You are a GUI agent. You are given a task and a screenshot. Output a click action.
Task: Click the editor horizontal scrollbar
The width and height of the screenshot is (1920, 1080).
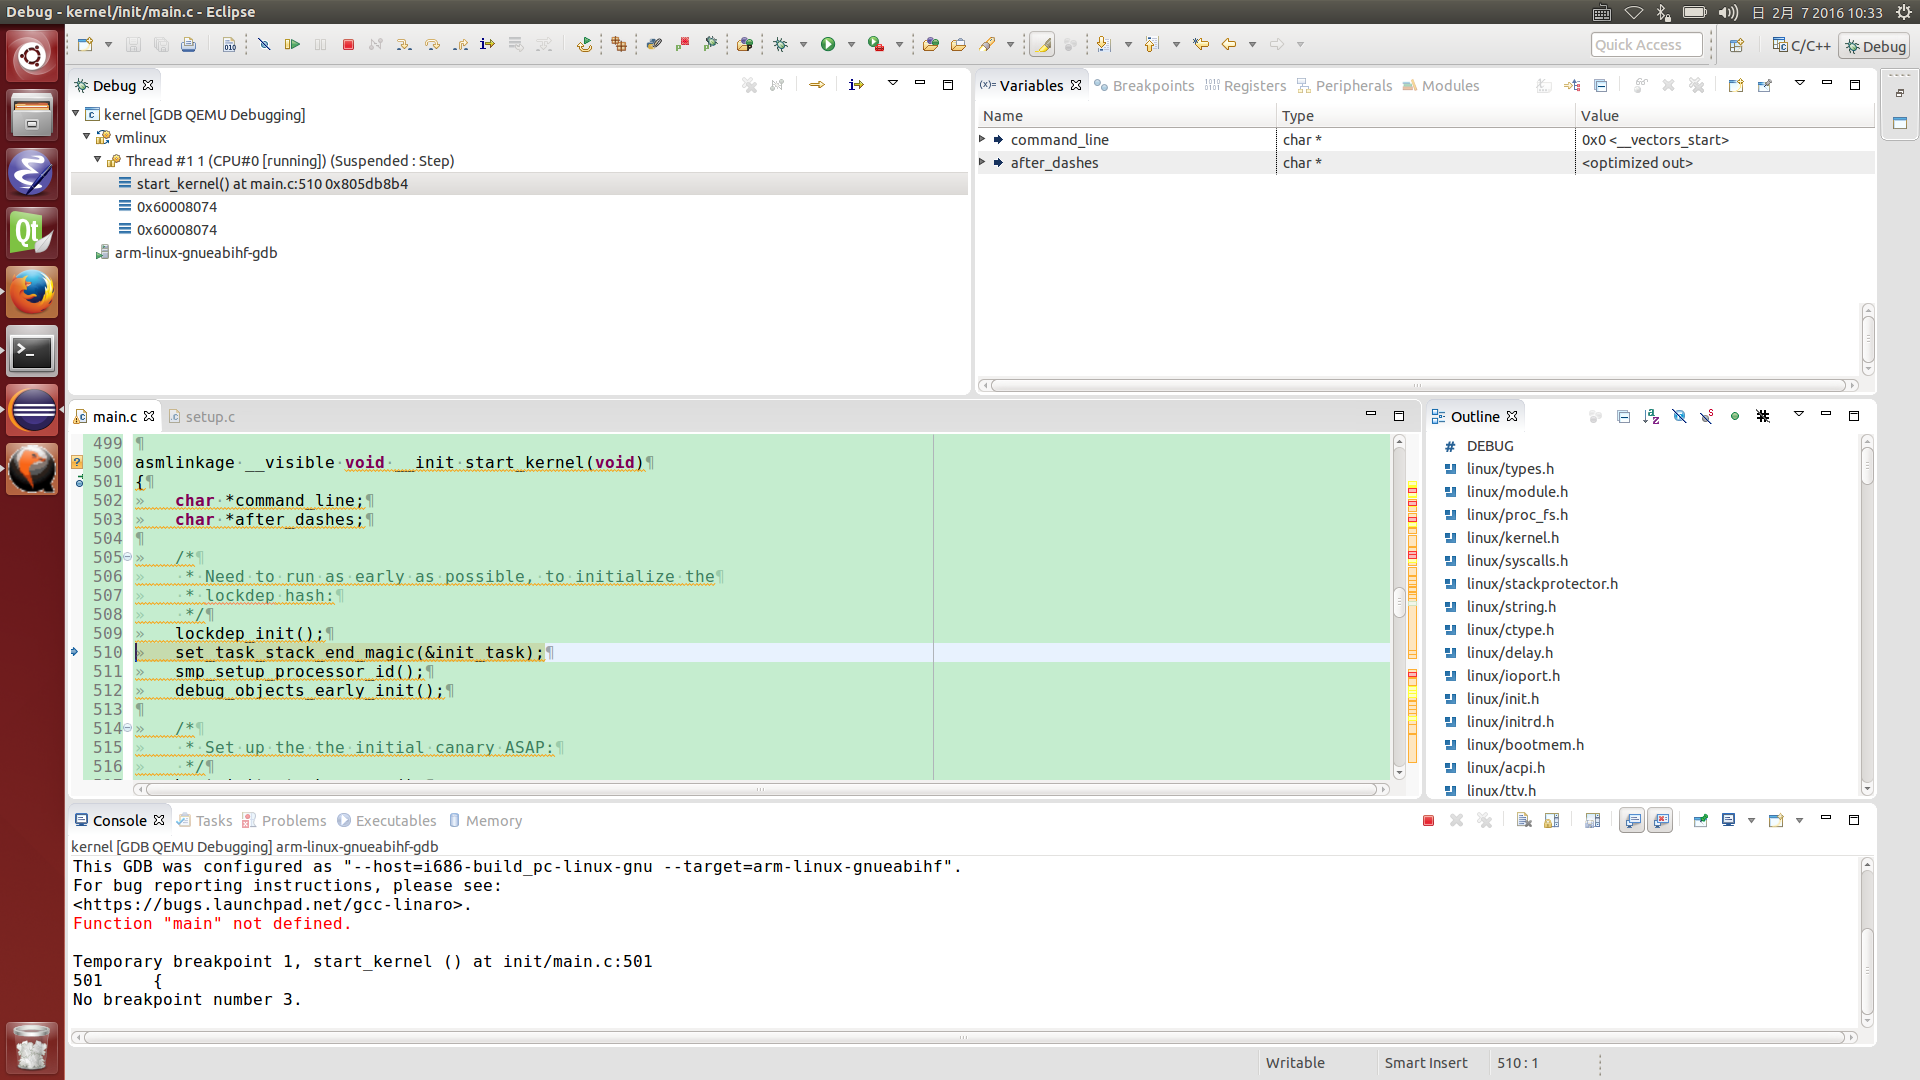[760, 790]
